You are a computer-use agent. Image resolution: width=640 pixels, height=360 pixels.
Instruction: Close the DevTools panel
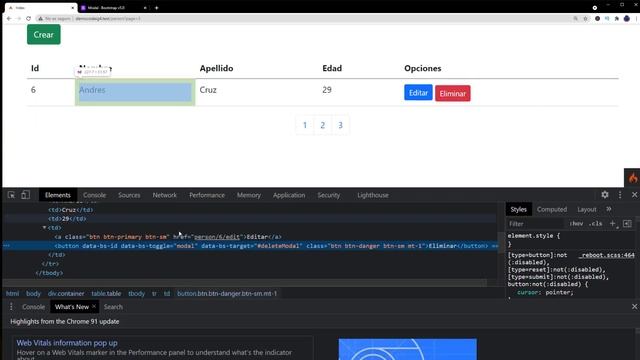[x=634, y=195]
